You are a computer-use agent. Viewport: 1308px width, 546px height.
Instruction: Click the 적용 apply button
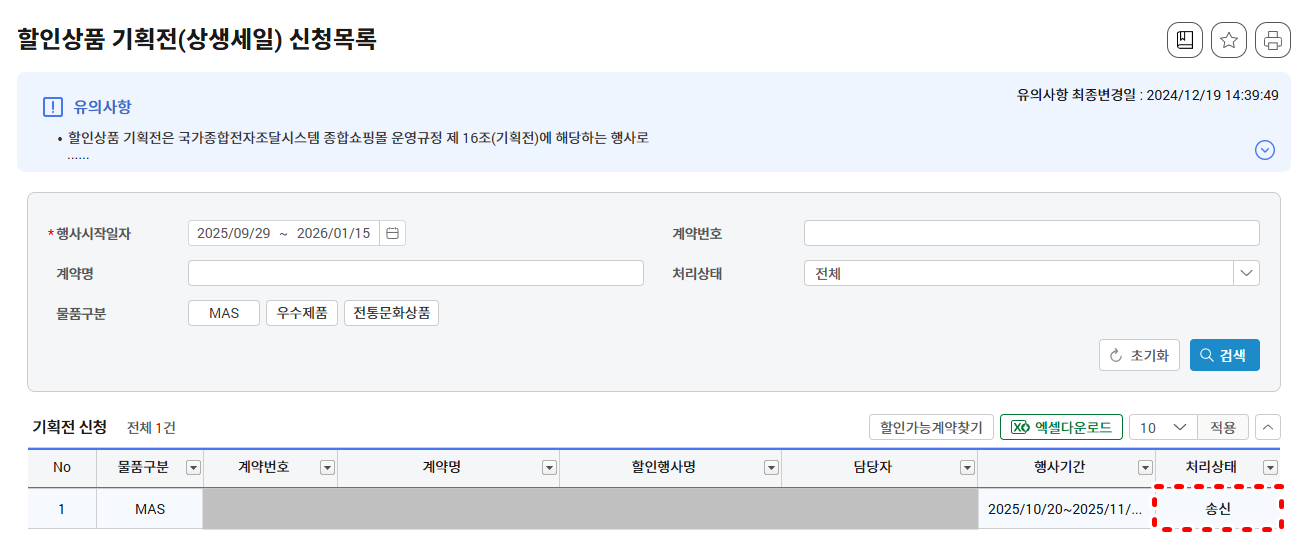tap(1223, 427)
